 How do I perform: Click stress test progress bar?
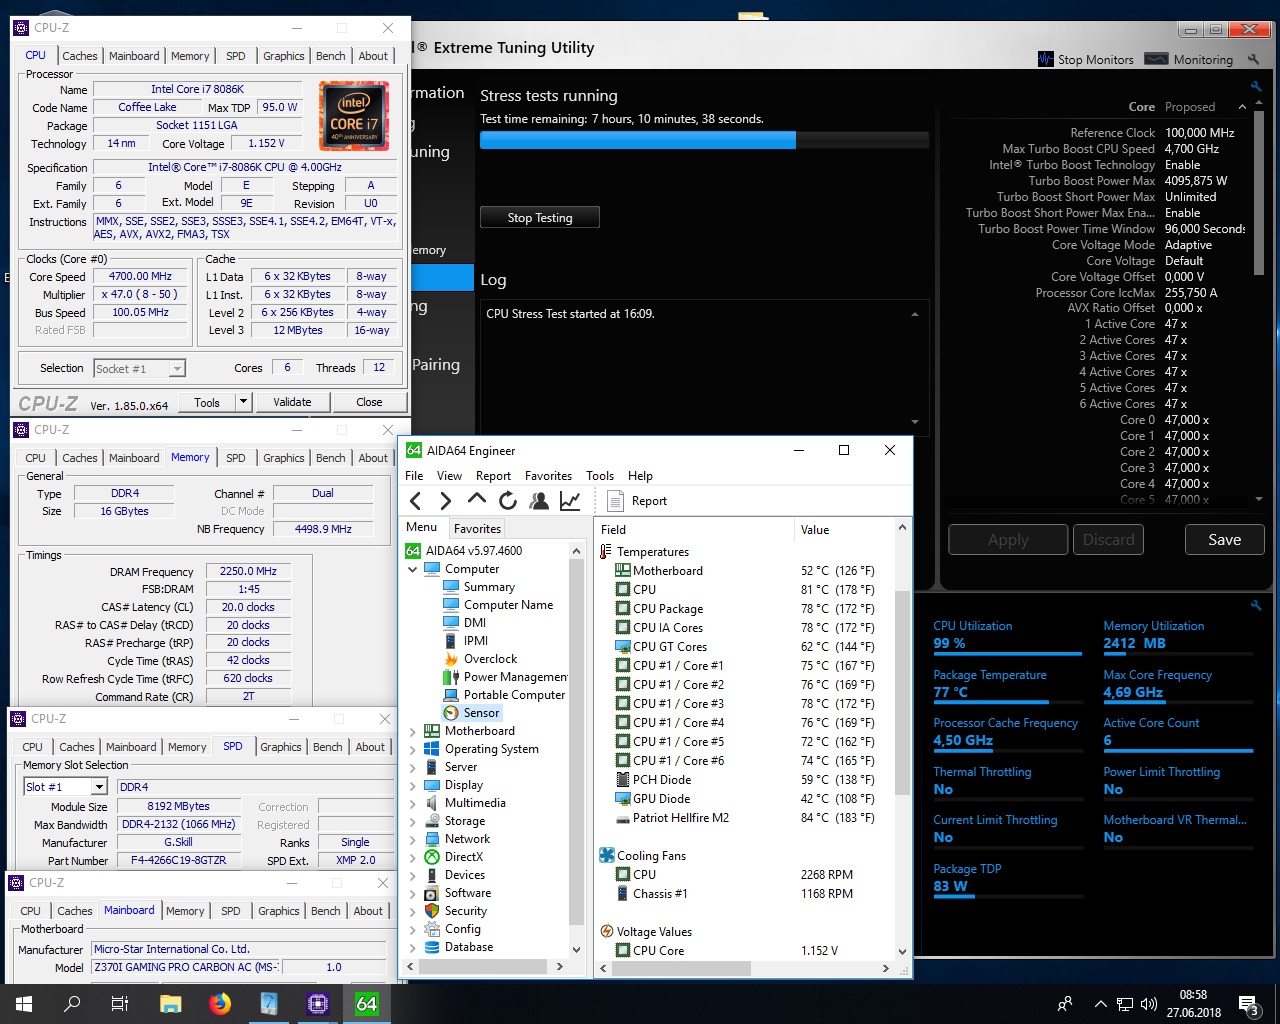[705, 140]
